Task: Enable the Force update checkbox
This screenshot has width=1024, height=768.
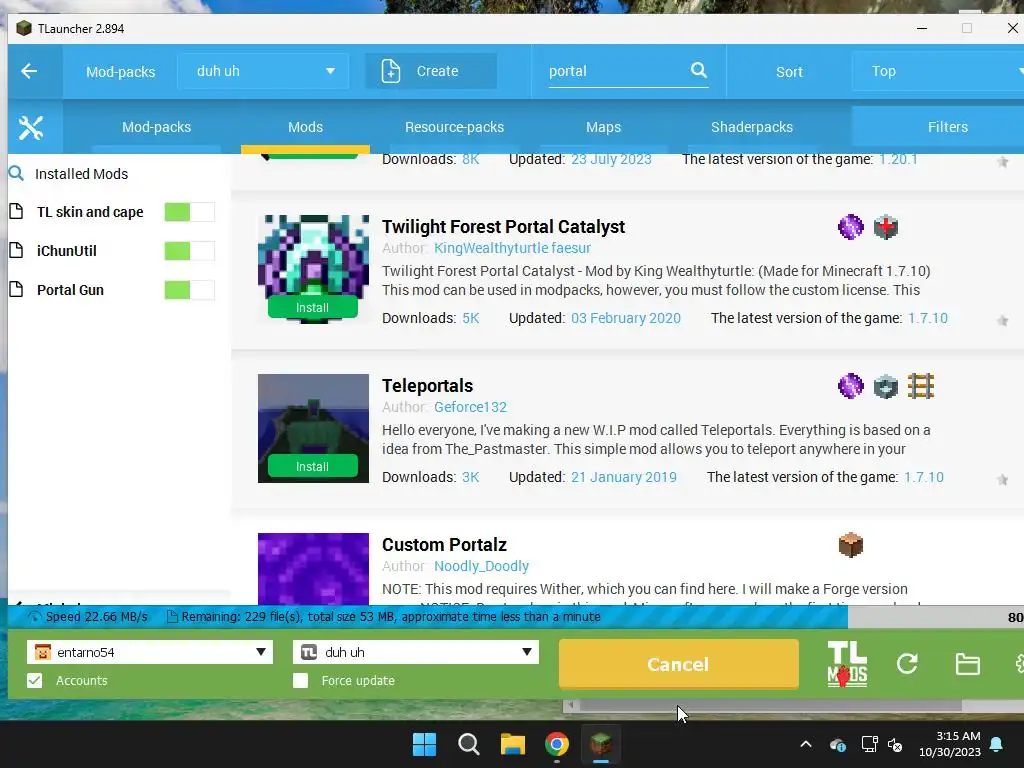Action: (300, 680)
